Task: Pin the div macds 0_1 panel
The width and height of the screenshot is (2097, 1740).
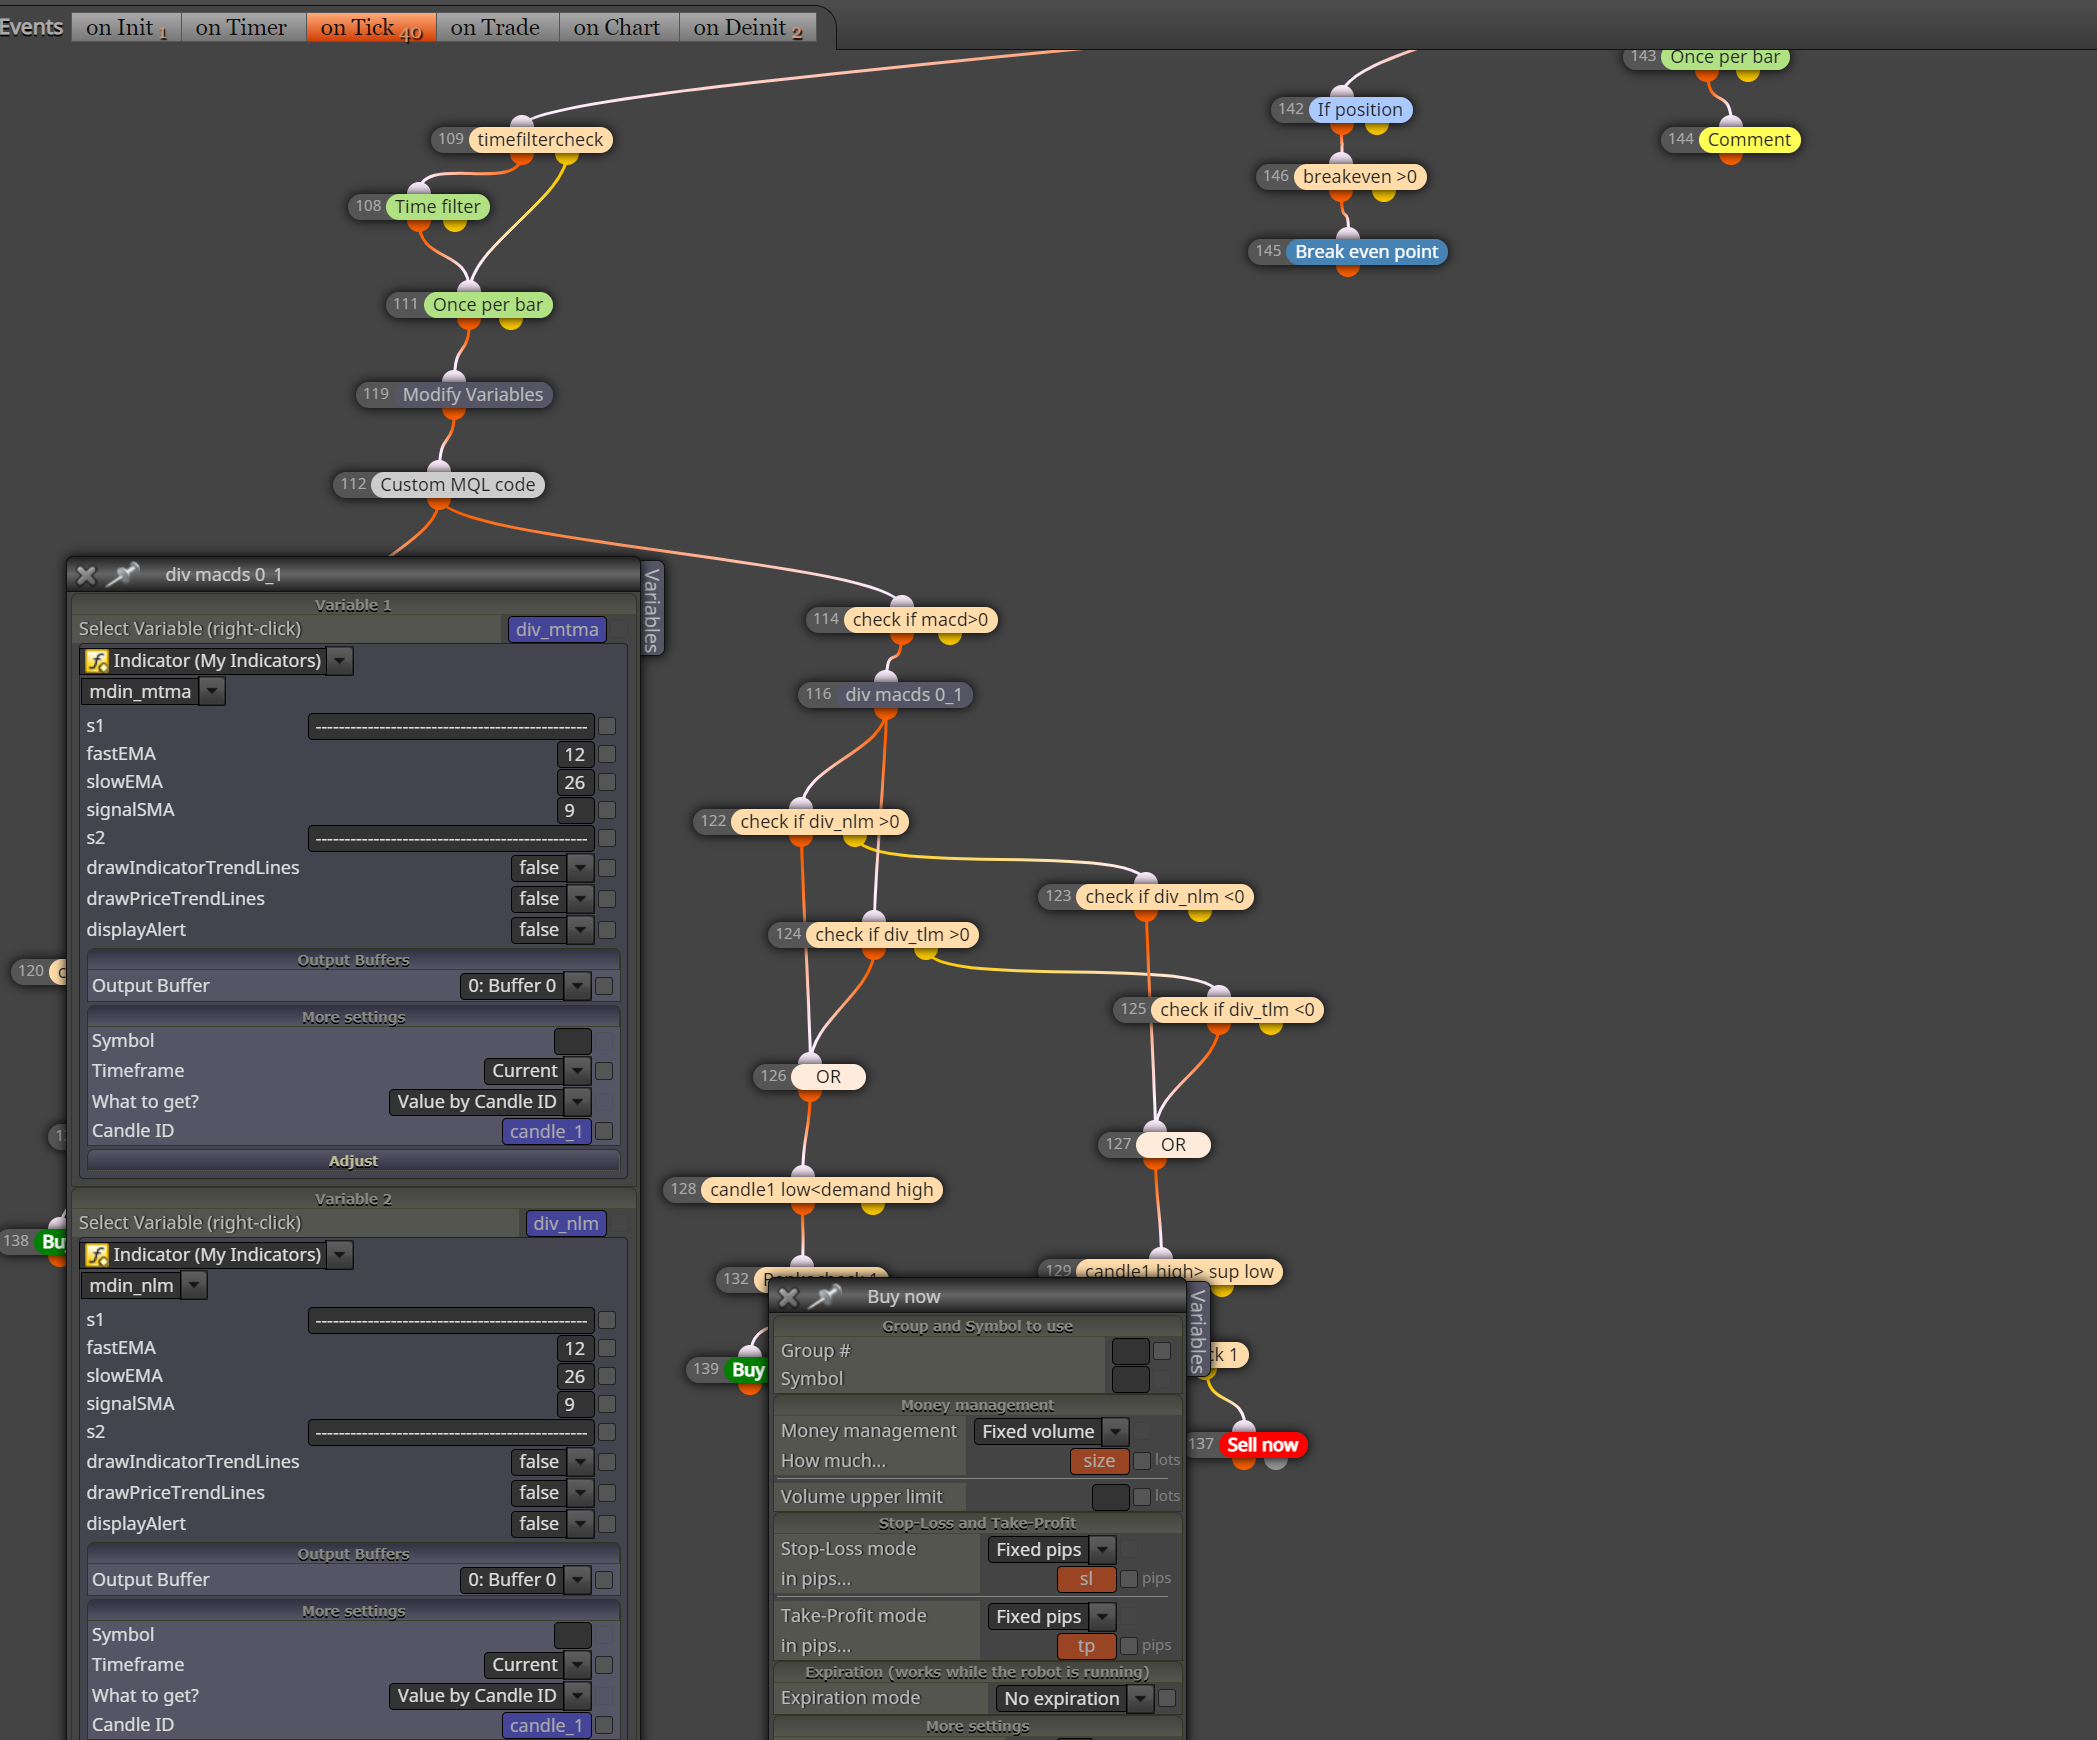Action: (x=123, y=574)
